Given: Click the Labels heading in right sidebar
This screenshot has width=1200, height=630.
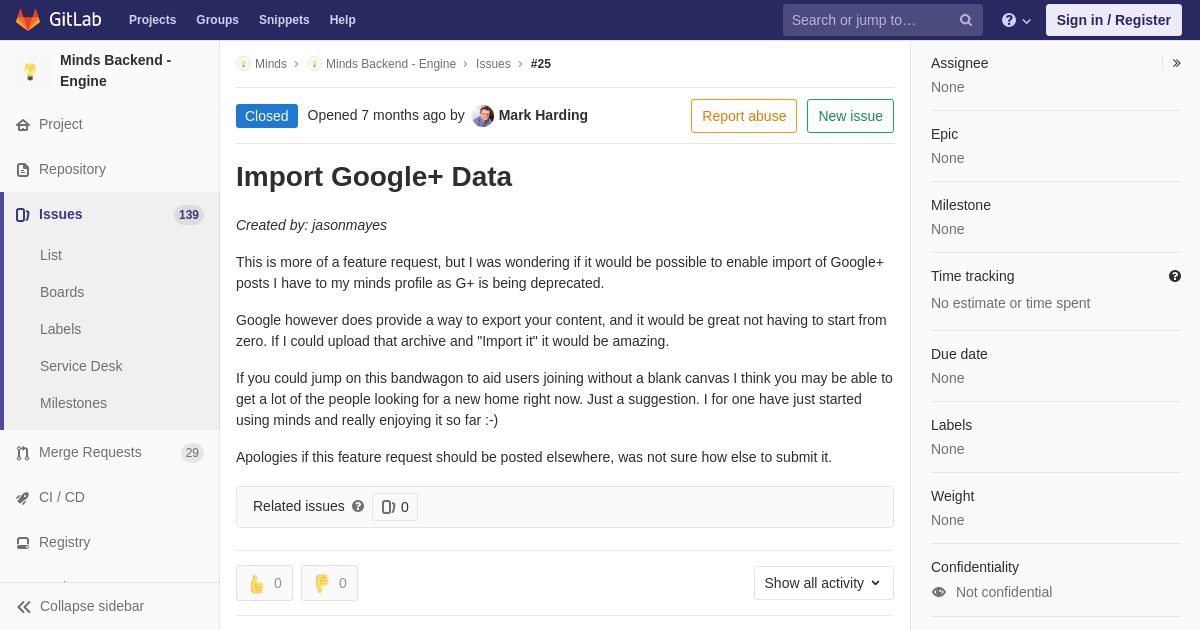Looking at the screenshot, I should pyautogui.click(x=951, y=425).
